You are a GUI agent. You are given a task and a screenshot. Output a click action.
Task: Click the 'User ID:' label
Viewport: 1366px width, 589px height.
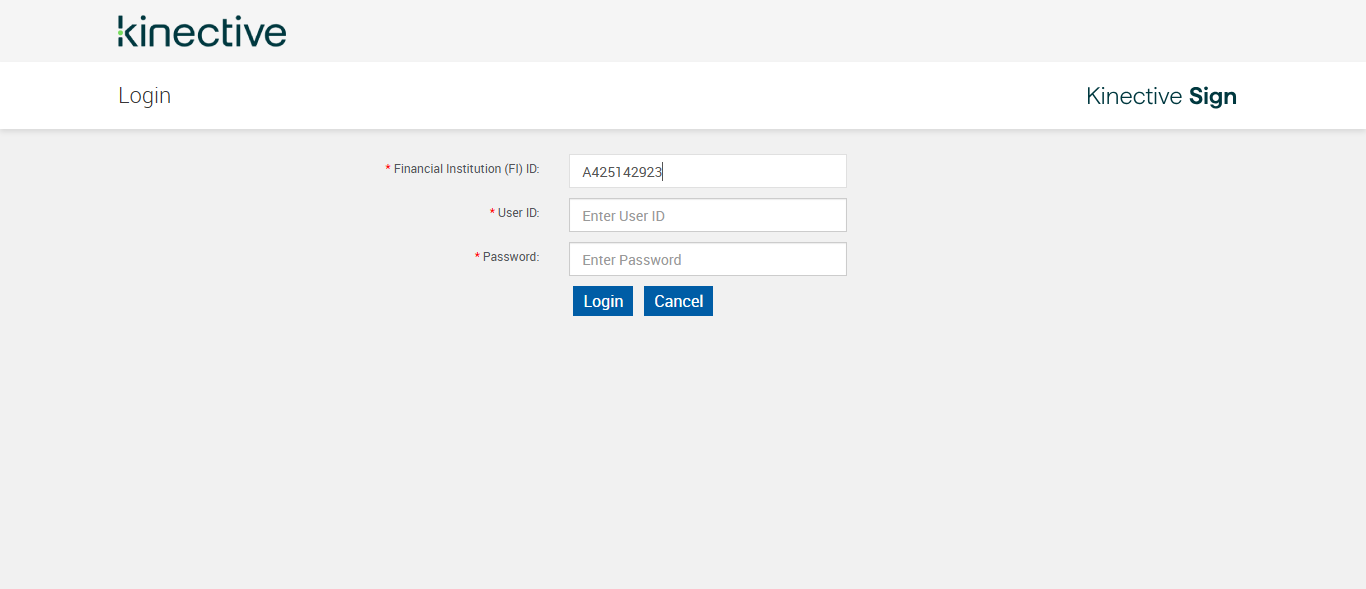[x=518, y=213]
